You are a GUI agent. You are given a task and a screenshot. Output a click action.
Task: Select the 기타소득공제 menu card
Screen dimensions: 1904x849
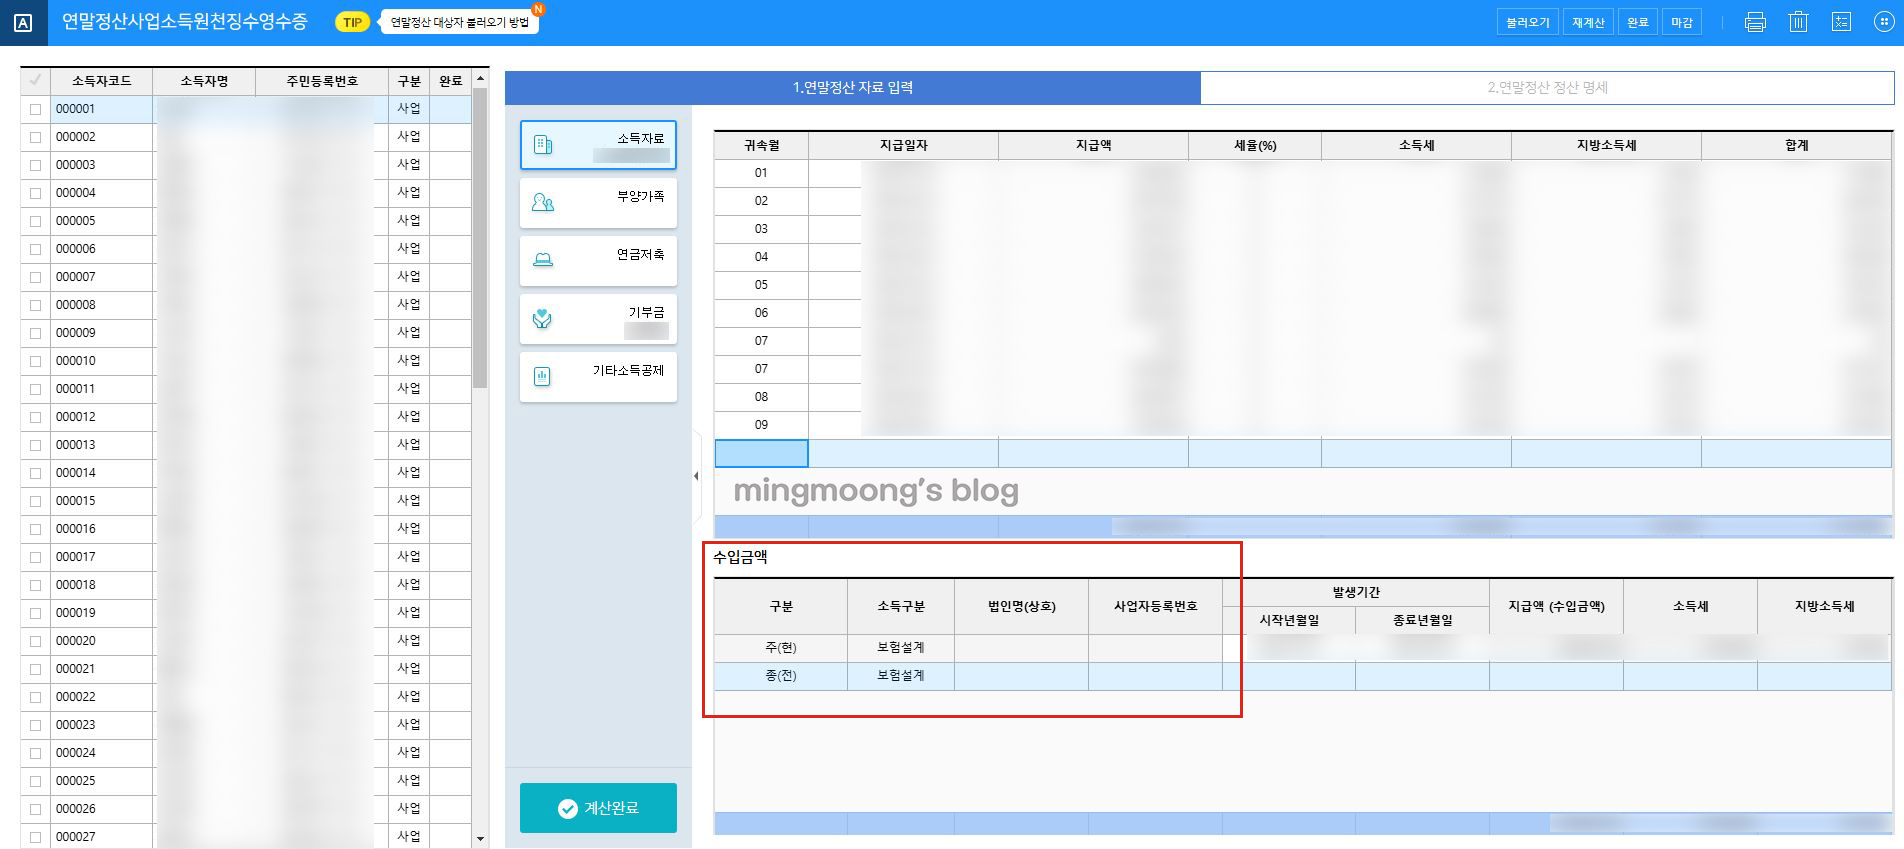tap(598, 377)
